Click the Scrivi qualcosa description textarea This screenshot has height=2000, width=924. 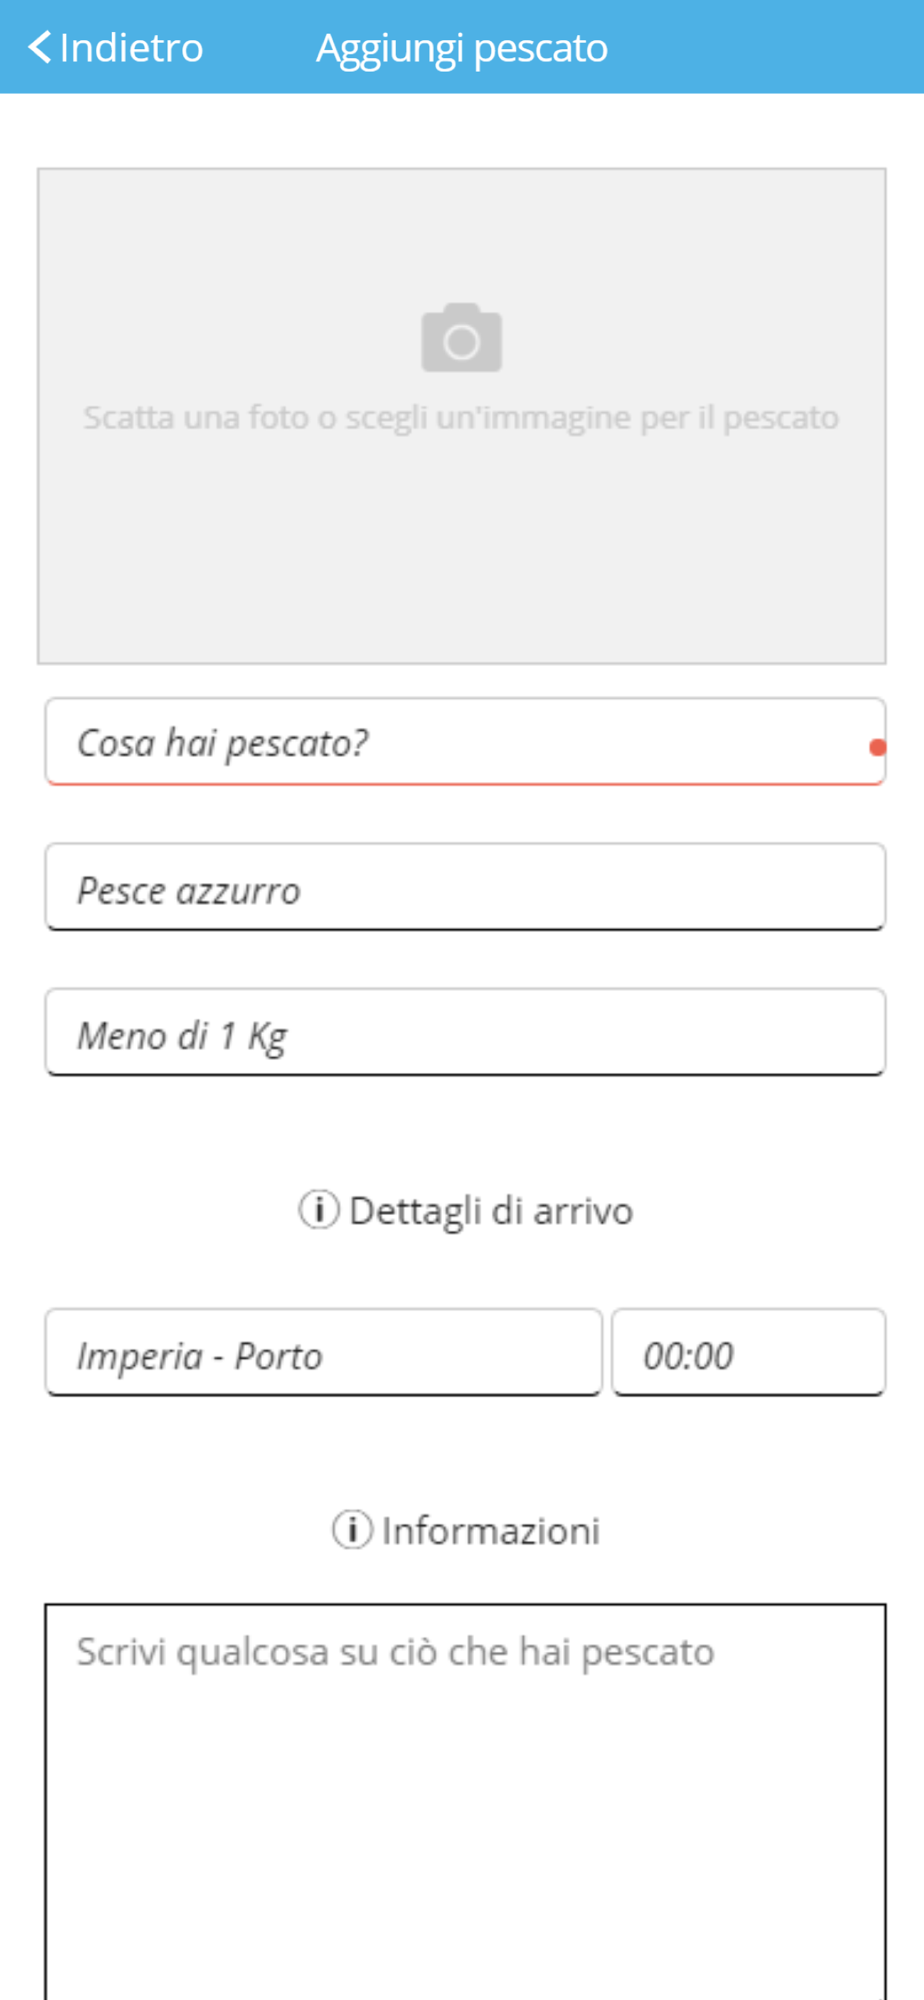click(x=465, y=1802)
